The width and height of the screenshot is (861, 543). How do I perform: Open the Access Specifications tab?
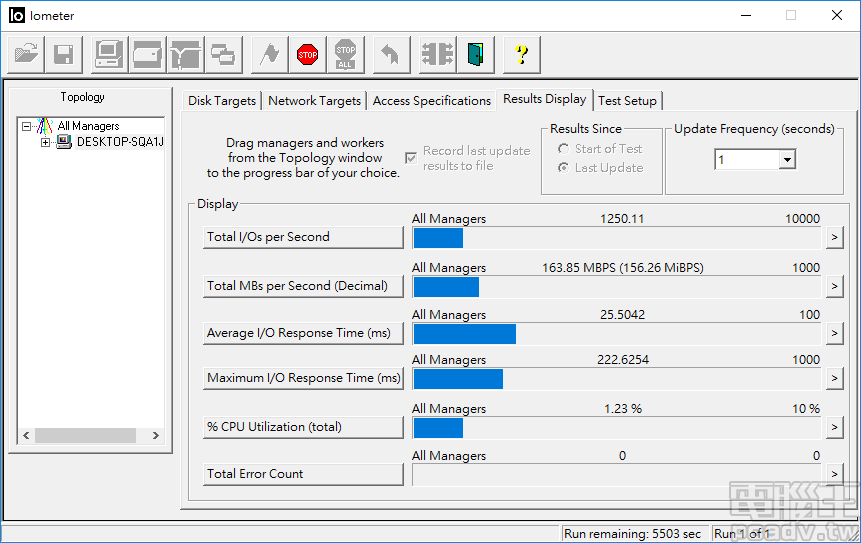pos(431,101)
